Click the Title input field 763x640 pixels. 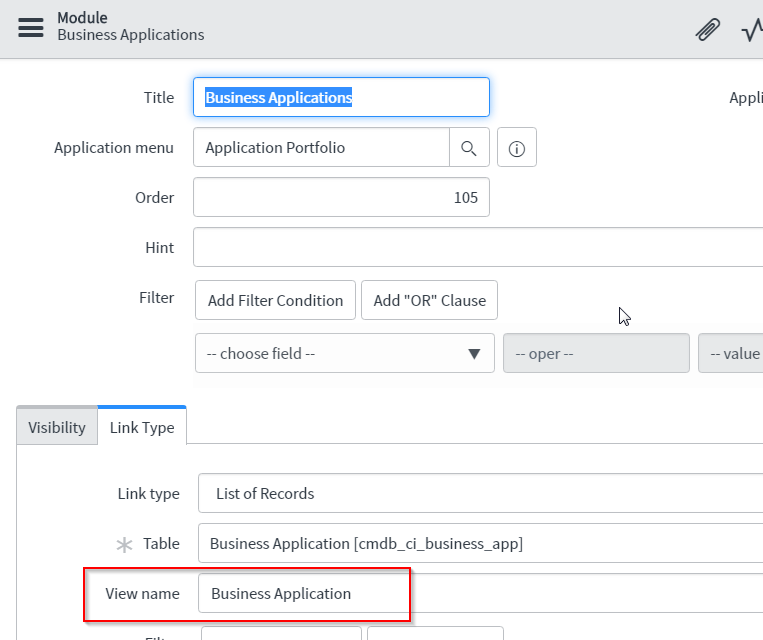pyautogui.click(x=341, y=97)
